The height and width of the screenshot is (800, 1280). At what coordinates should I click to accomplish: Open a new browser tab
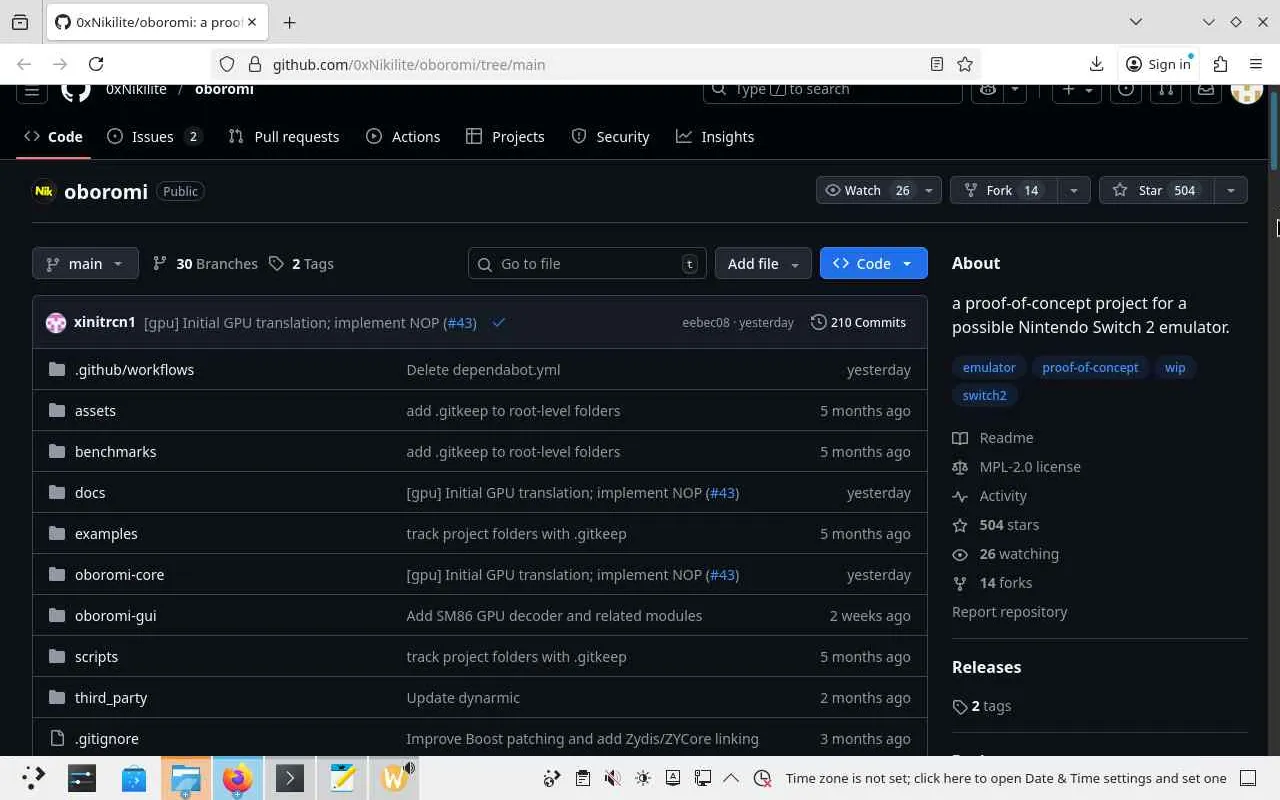coord(289,22)
